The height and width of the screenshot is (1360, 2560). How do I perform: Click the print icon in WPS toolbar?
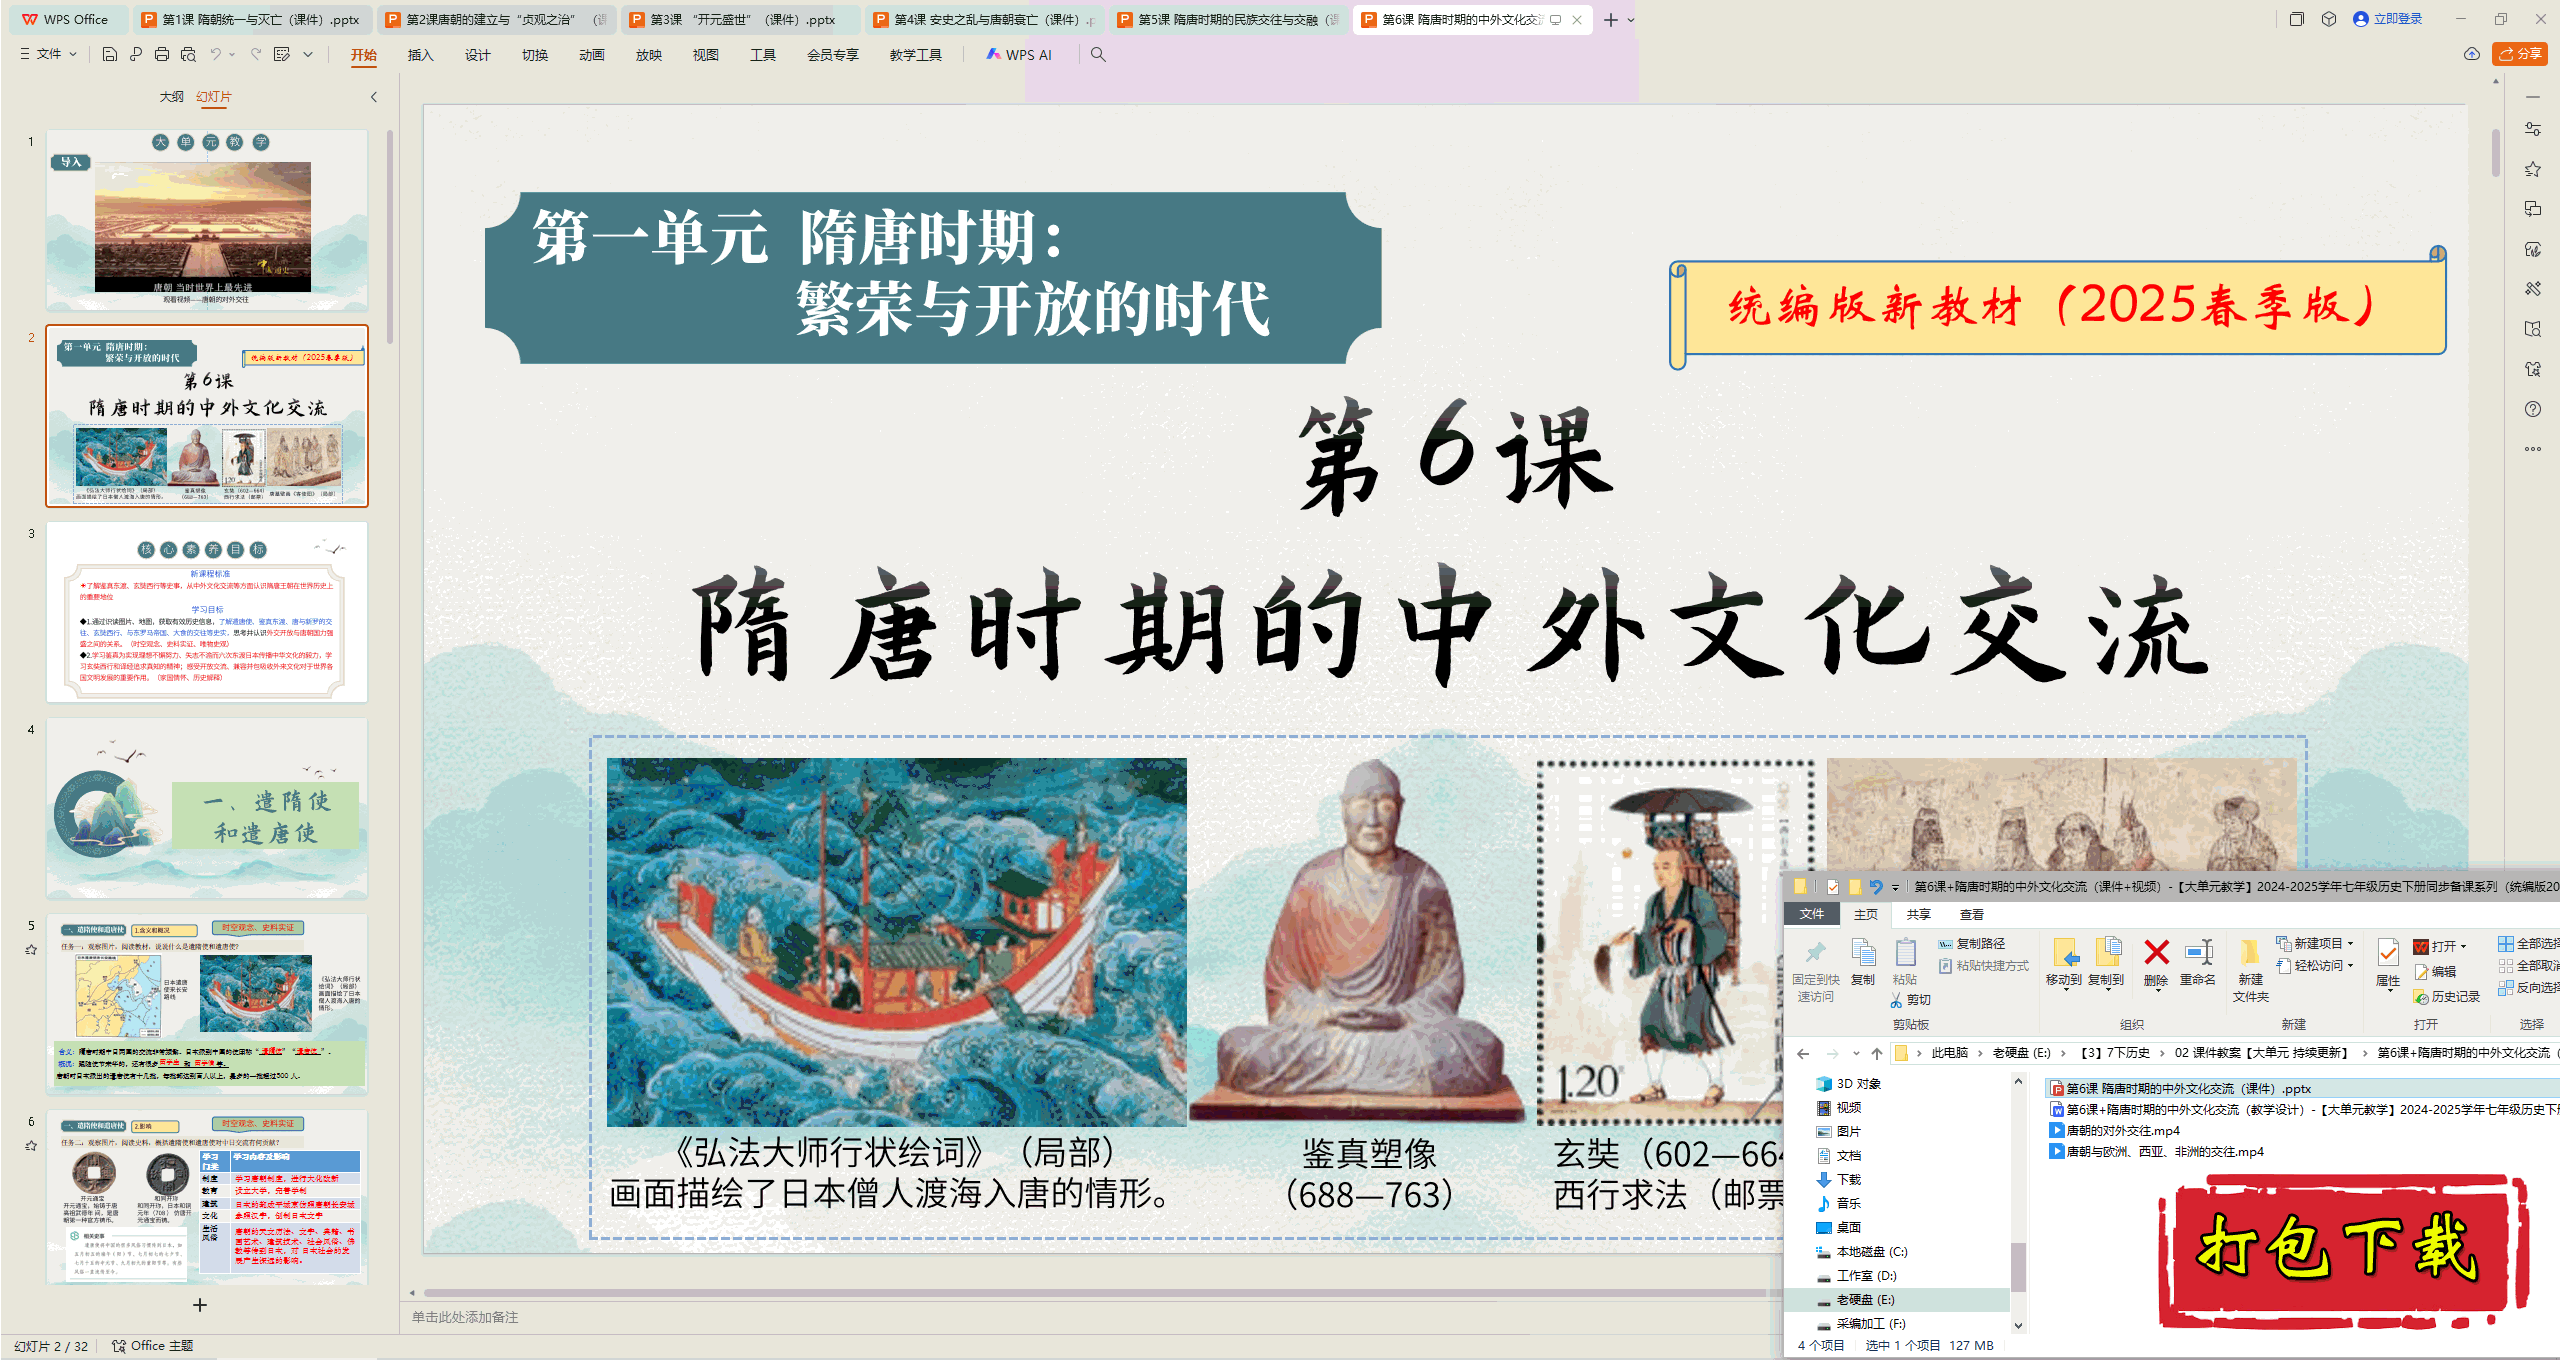[162, 54]
